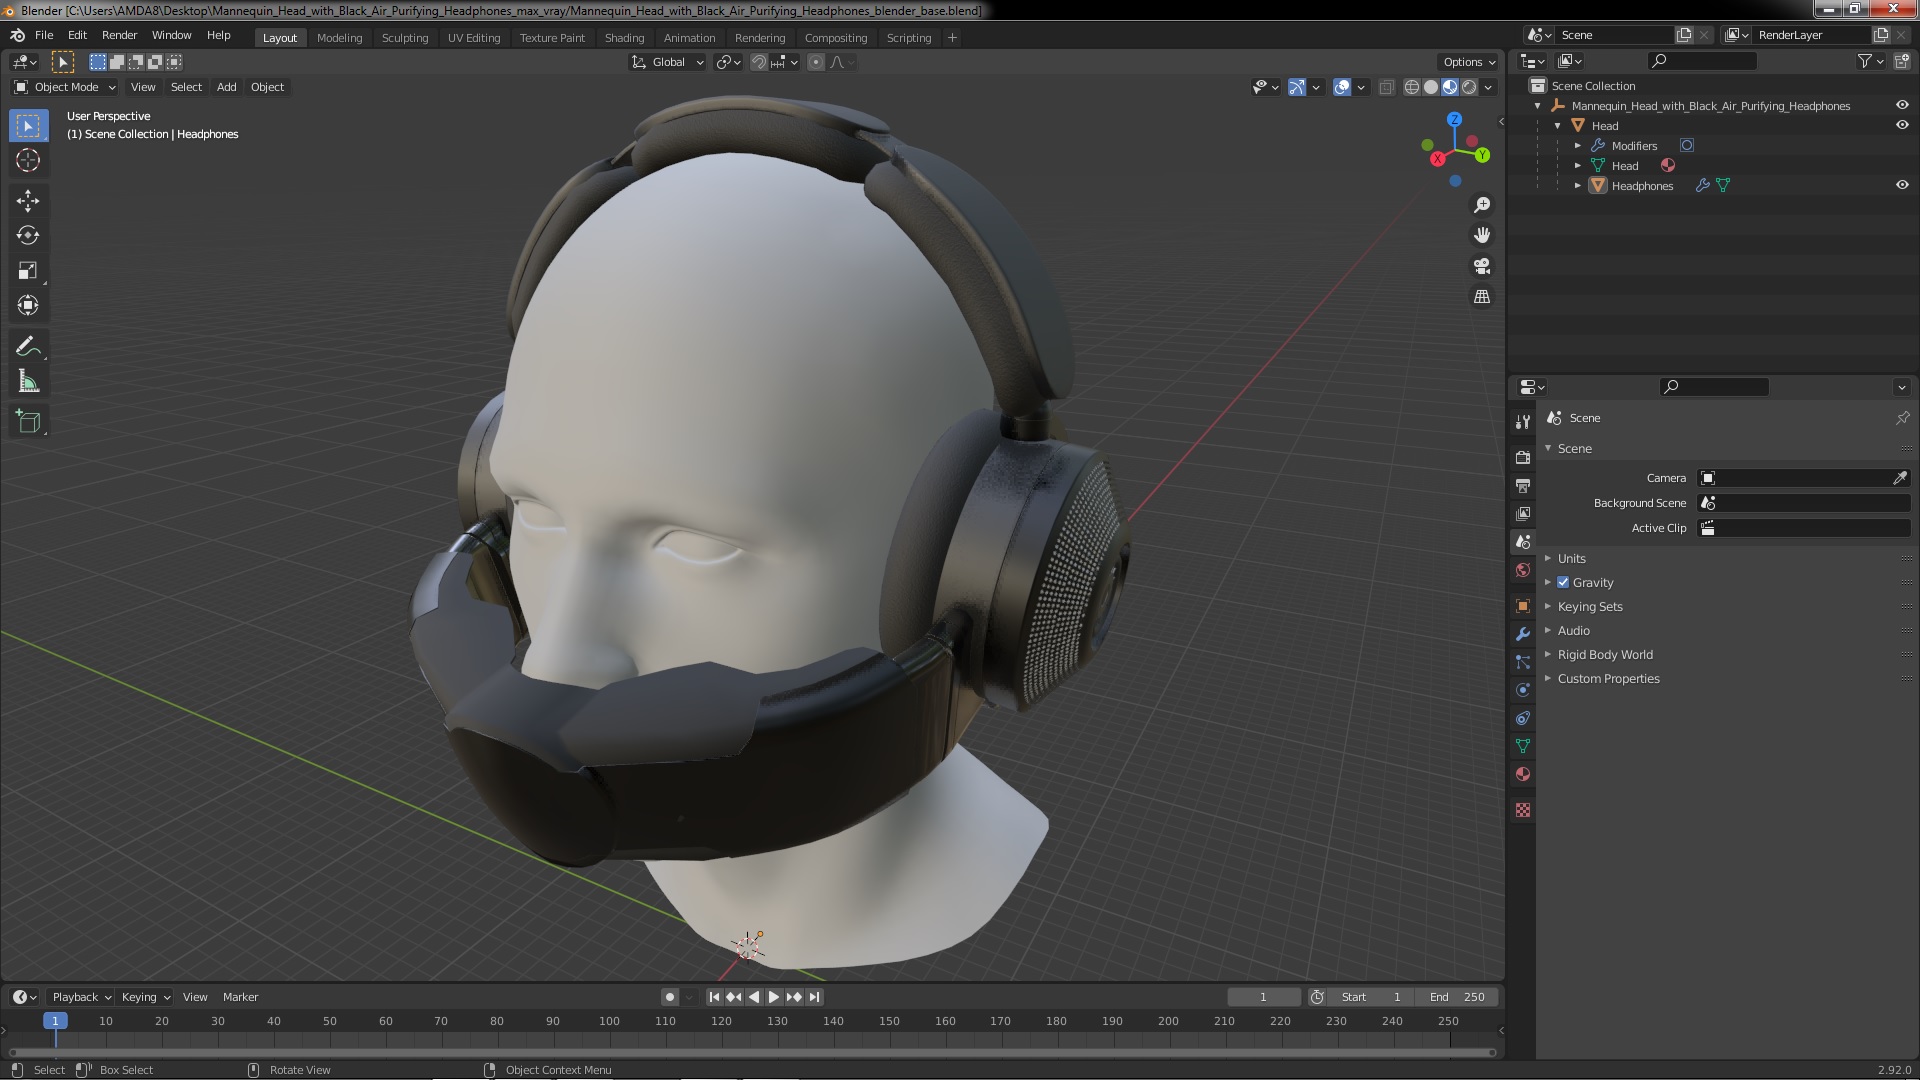Viewport: 1920px width, 1080px height.
Task: Select the Rotate tool
Action: [28, 236]
